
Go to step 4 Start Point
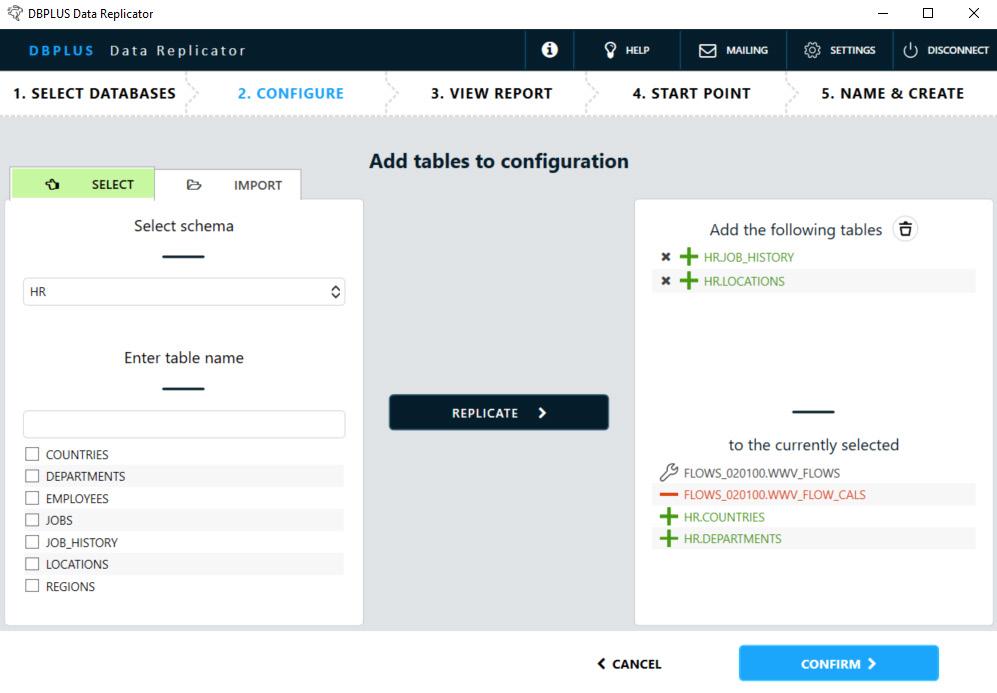pos(691,93)
